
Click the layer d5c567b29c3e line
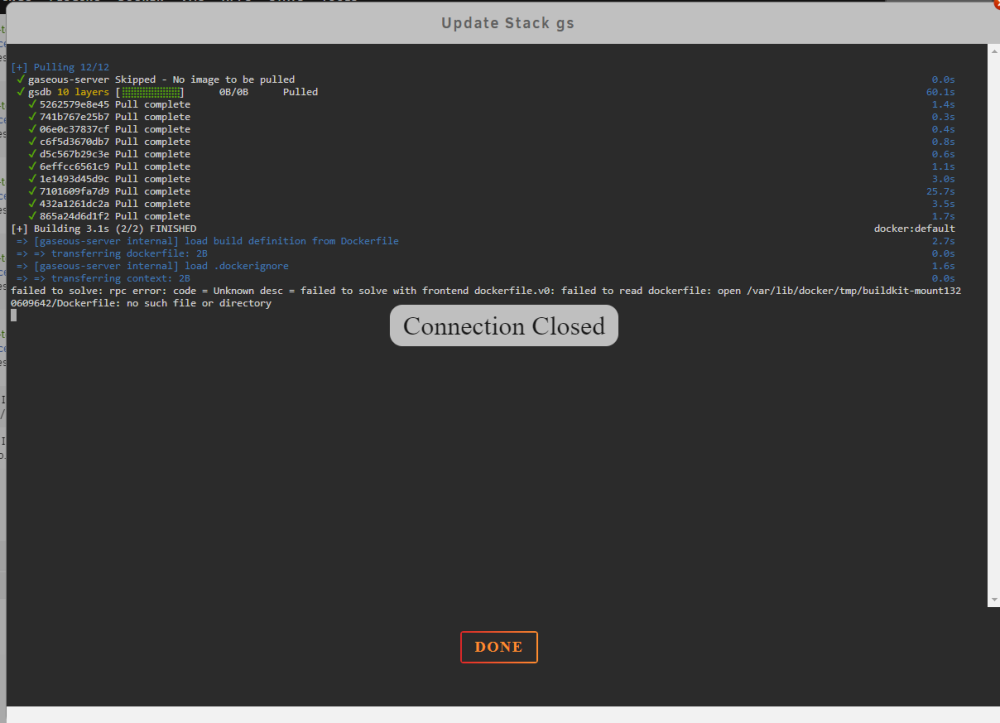click(109, 154)
